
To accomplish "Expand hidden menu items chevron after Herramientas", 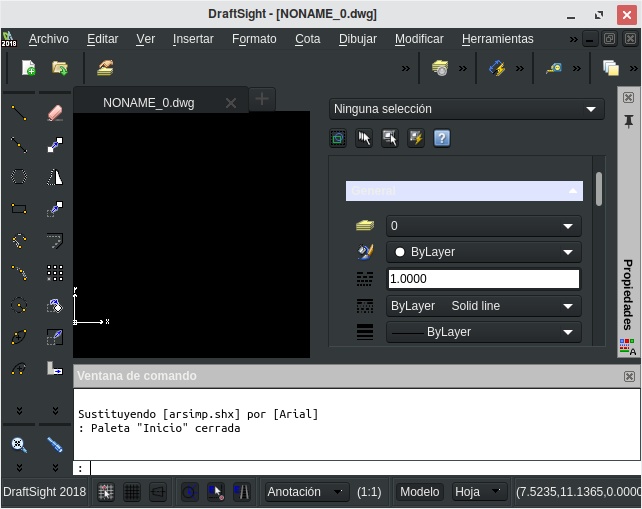I will [574, 39].
